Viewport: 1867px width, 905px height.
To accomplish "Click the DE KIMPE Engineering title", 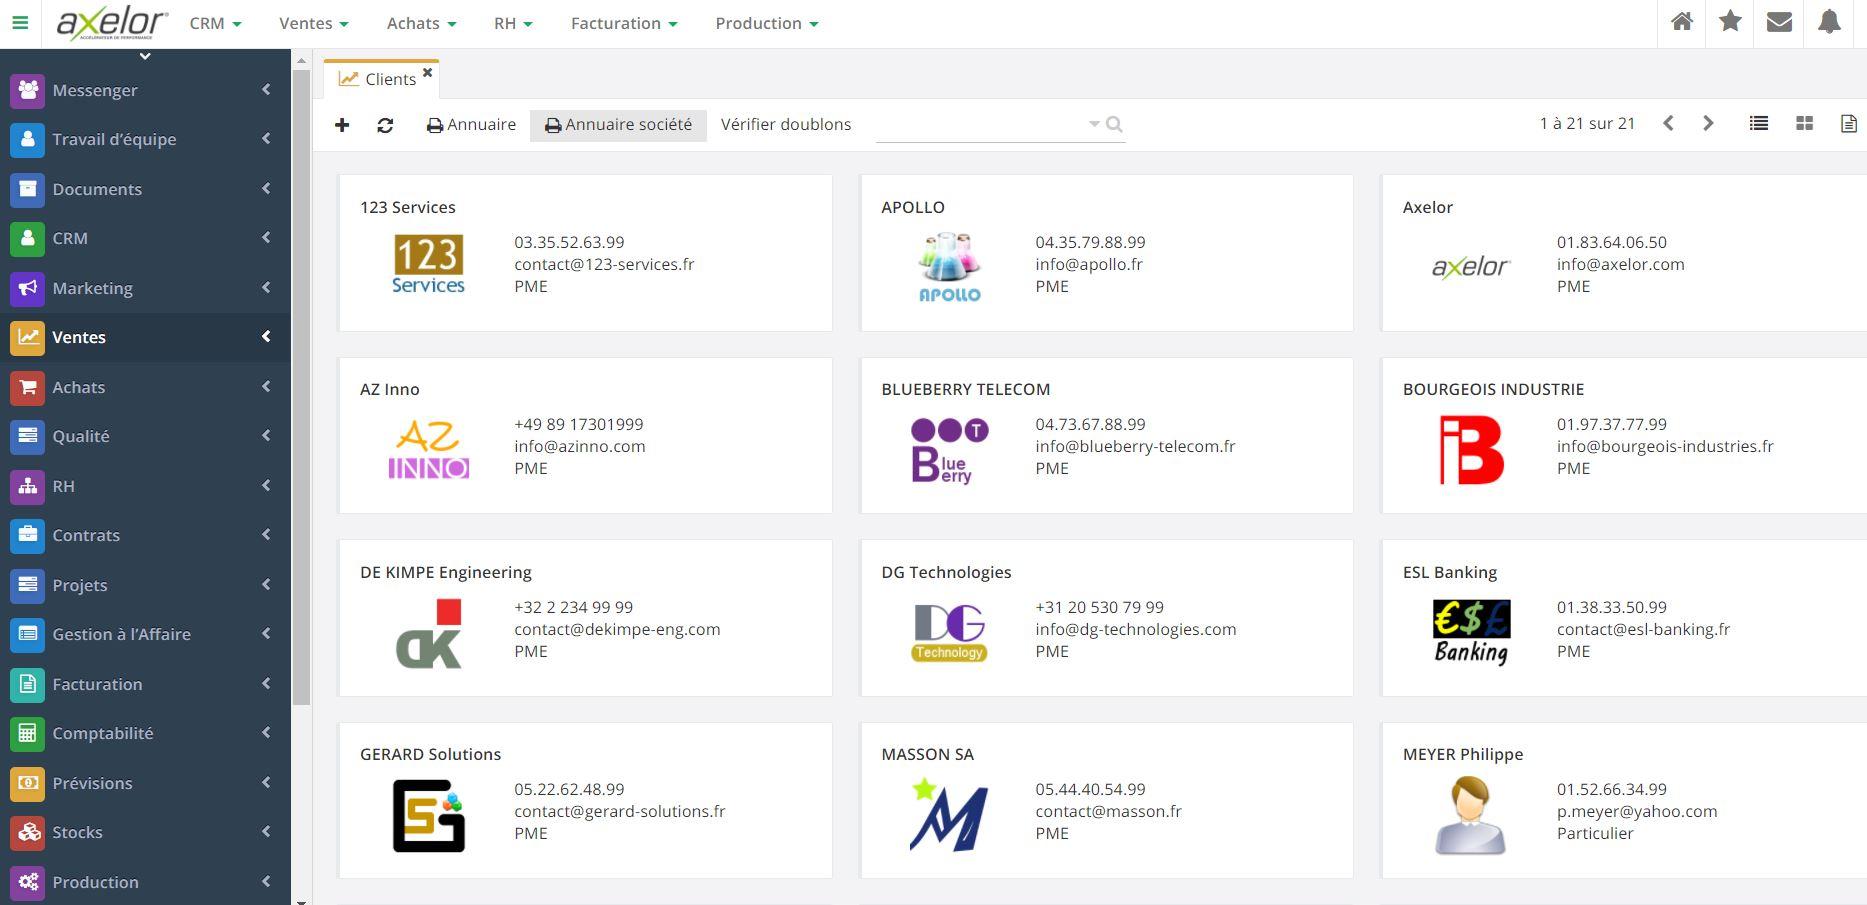I will click(x=446, y=572).
